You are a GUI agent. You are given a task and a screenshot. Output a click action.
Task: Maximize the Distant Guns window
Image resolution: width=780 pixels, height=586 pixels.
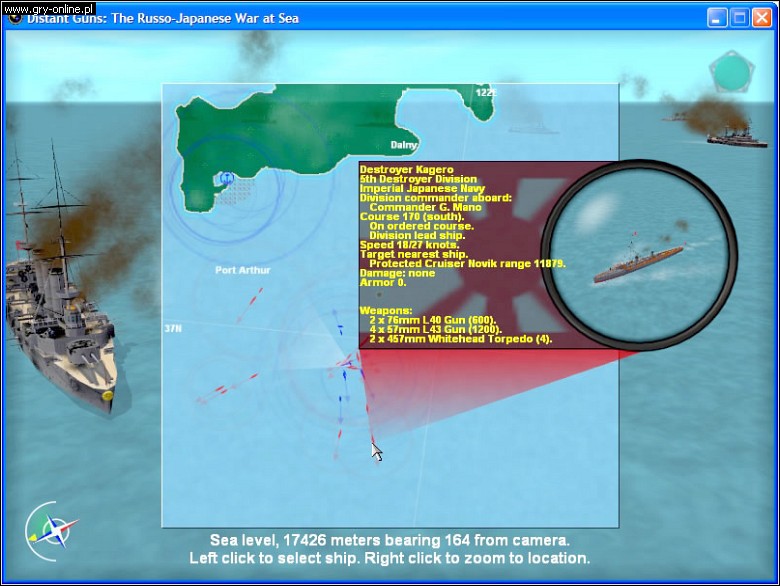(x=739, y=18)
